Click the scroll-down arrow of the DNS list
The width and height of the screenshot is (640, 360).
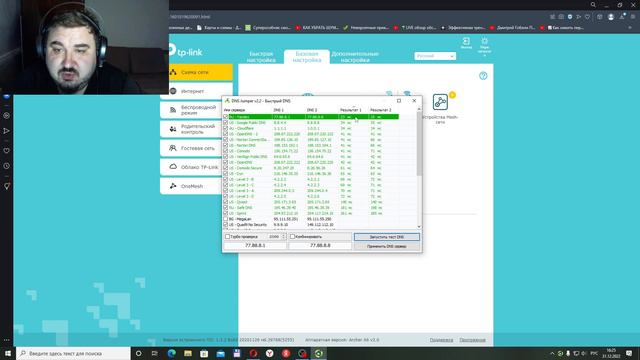click(419, 227)
